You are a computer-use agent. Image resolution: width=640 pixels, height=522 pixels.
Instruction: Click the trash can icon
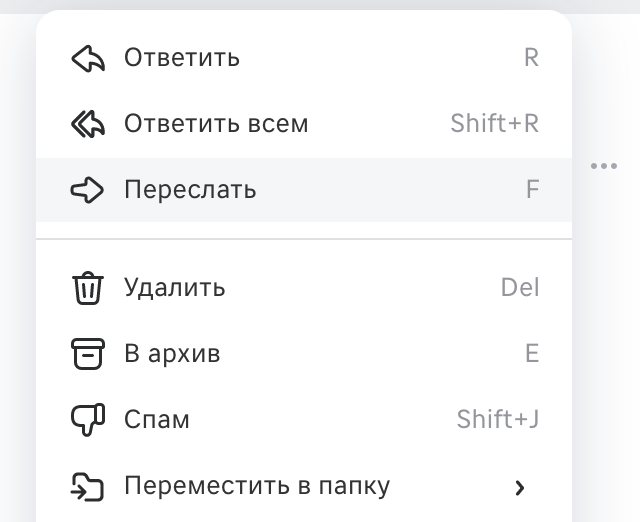(x=88, y=288)
